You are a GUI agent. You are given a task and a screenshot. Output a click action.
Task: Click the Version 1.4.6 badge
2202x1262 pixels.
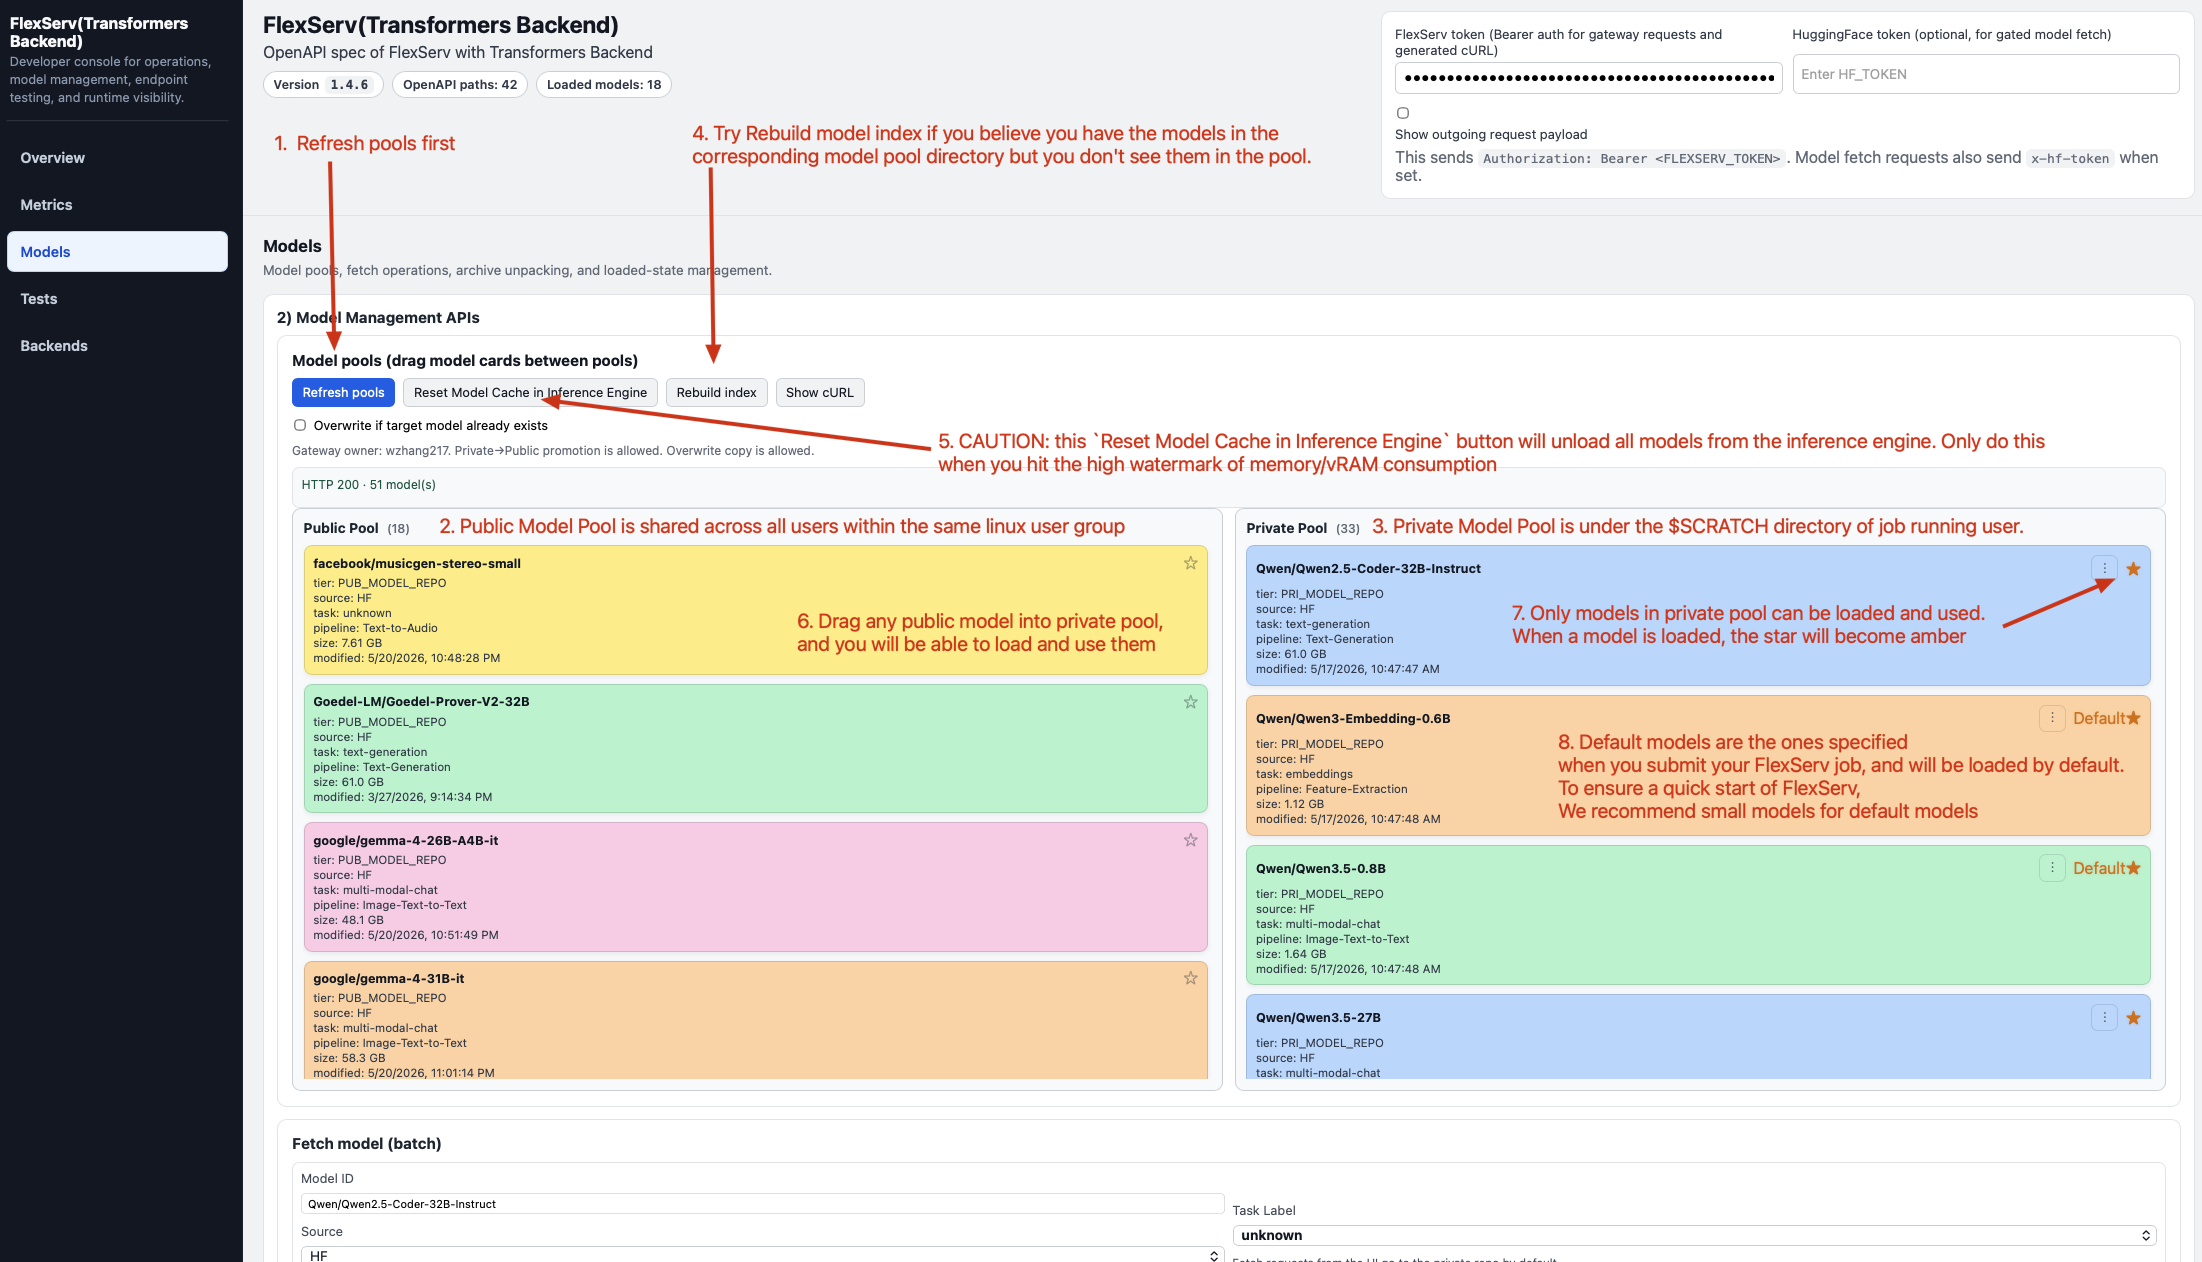click(323, 85)
